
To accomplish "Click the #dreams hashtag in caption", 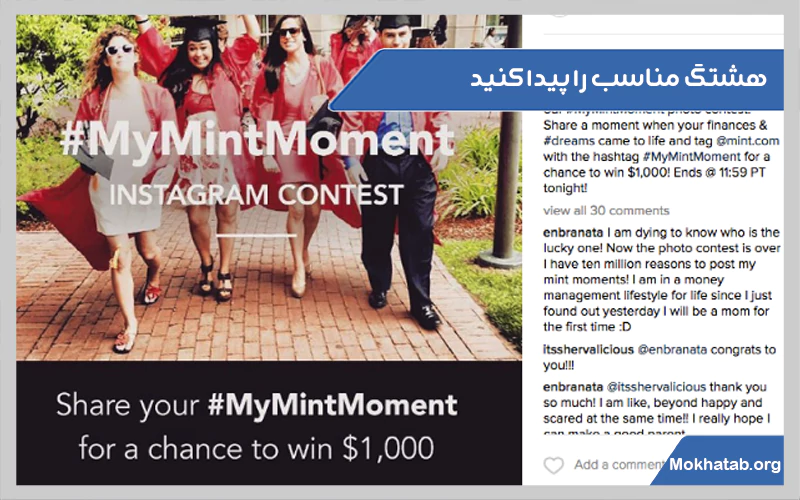I will click(x=571, y=142).
